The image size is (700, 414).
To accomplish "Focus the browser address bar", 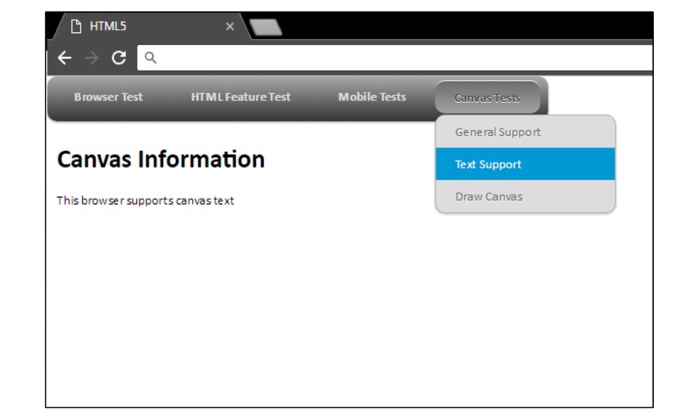I will click(x=395, y=58).
